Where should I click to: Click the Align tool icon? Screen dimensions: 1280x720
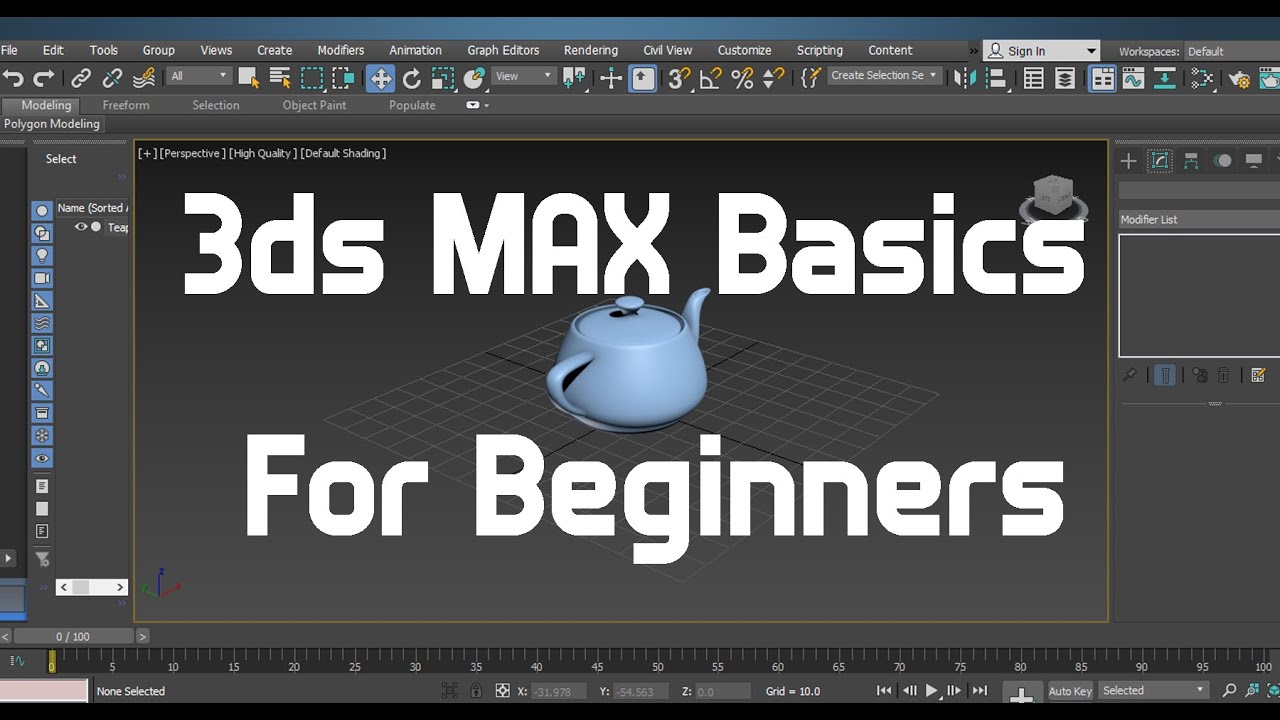coord(996,78)
